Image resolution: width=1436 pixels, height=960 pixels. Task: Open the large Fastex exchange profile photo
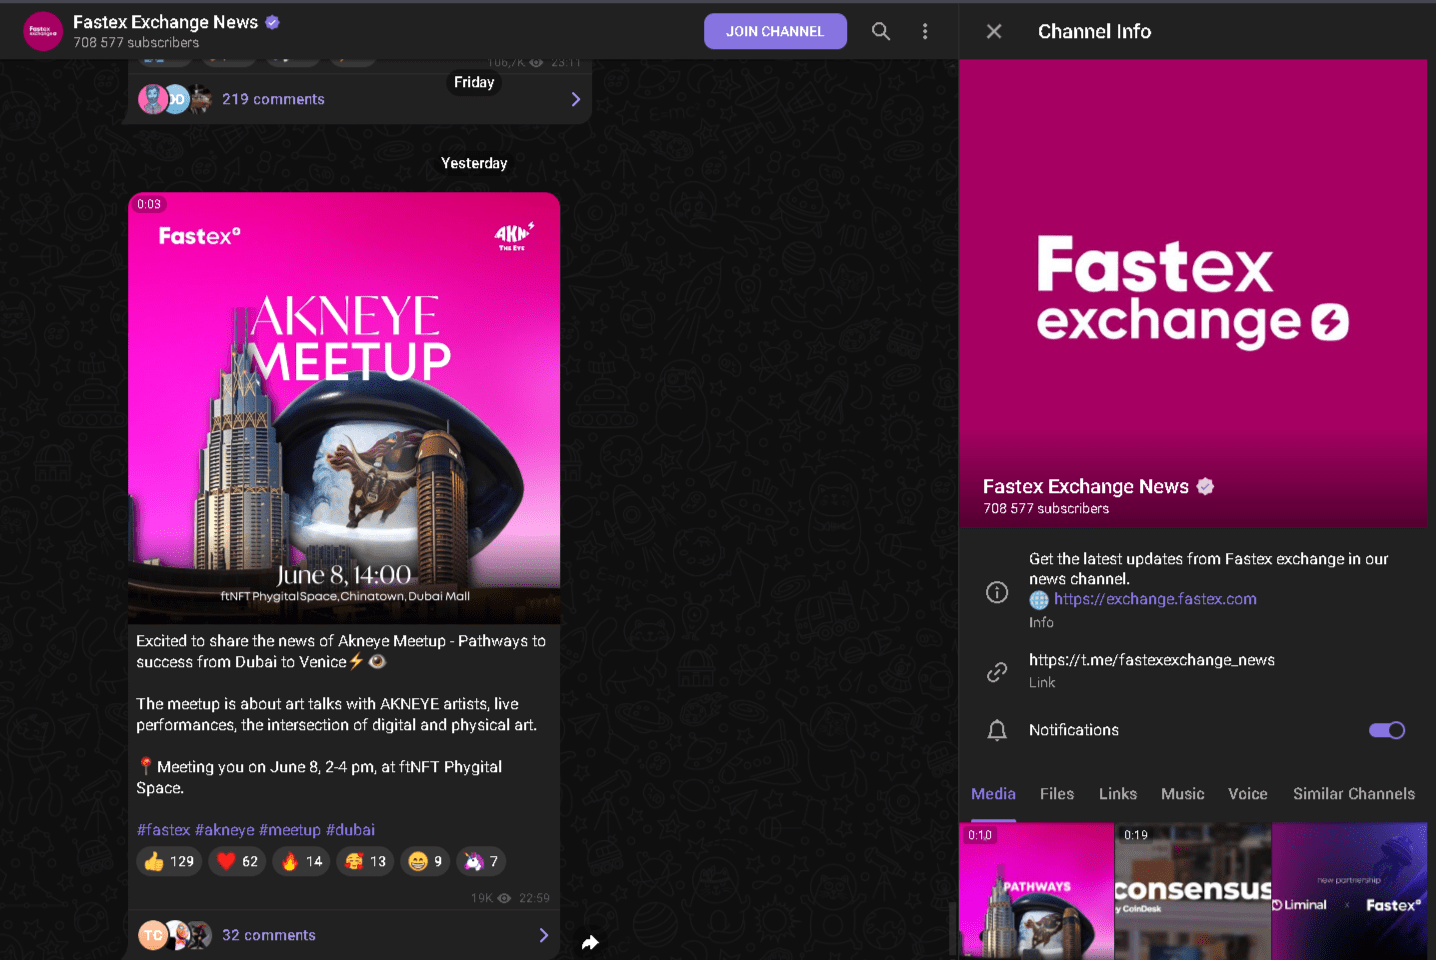pyautogui.click(x=1193, y=292)
